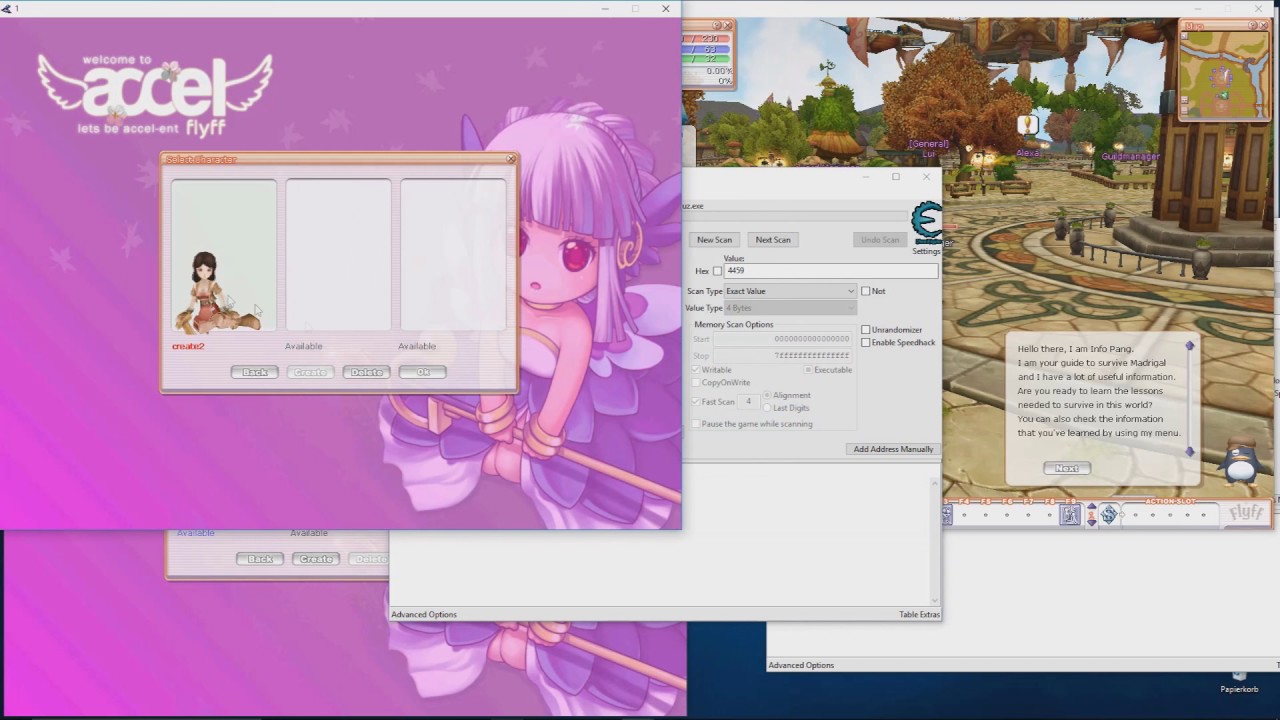
Task: Click the Guildmanager NPC name
Action: pos(1130,157)
